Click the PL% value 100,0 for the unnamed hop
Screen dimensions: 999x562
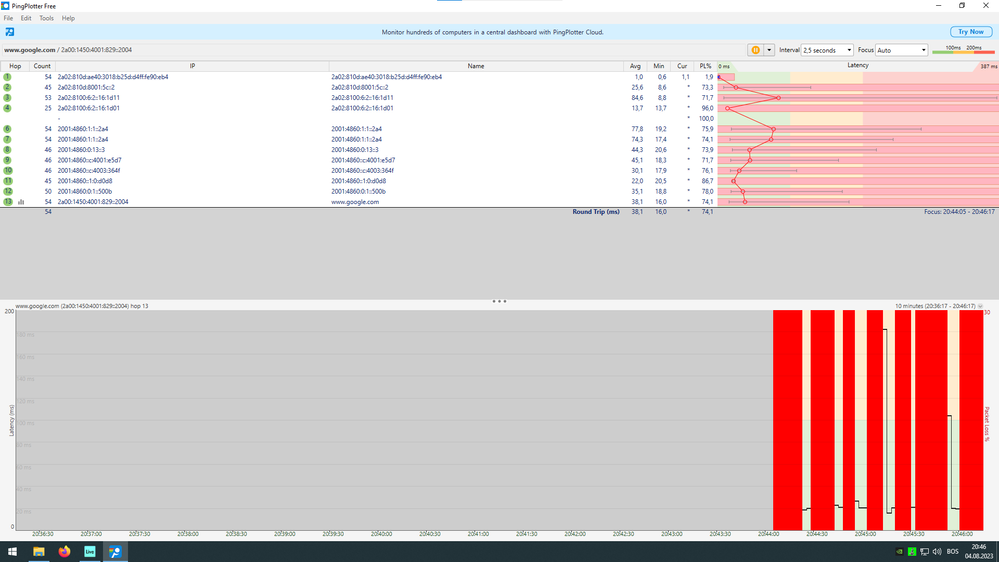pyautogui.click(x=706, y=119)
